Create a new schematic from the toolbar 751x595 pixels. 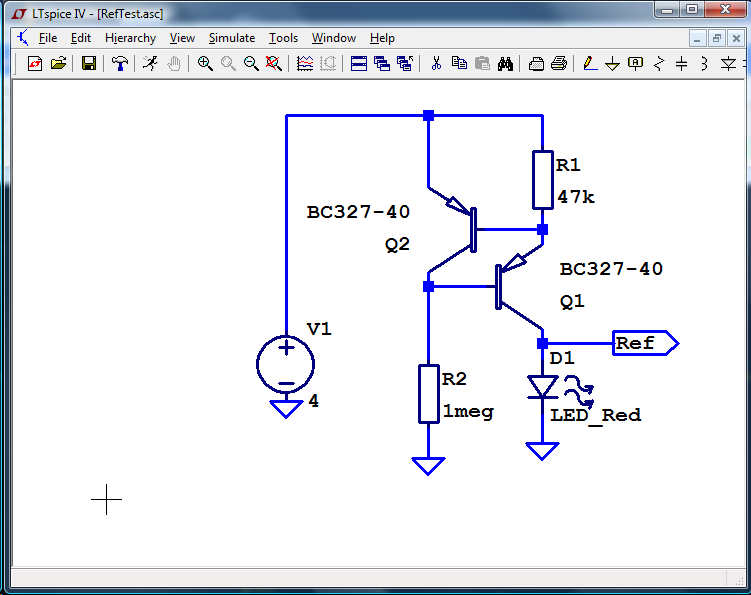pos(34,63)
